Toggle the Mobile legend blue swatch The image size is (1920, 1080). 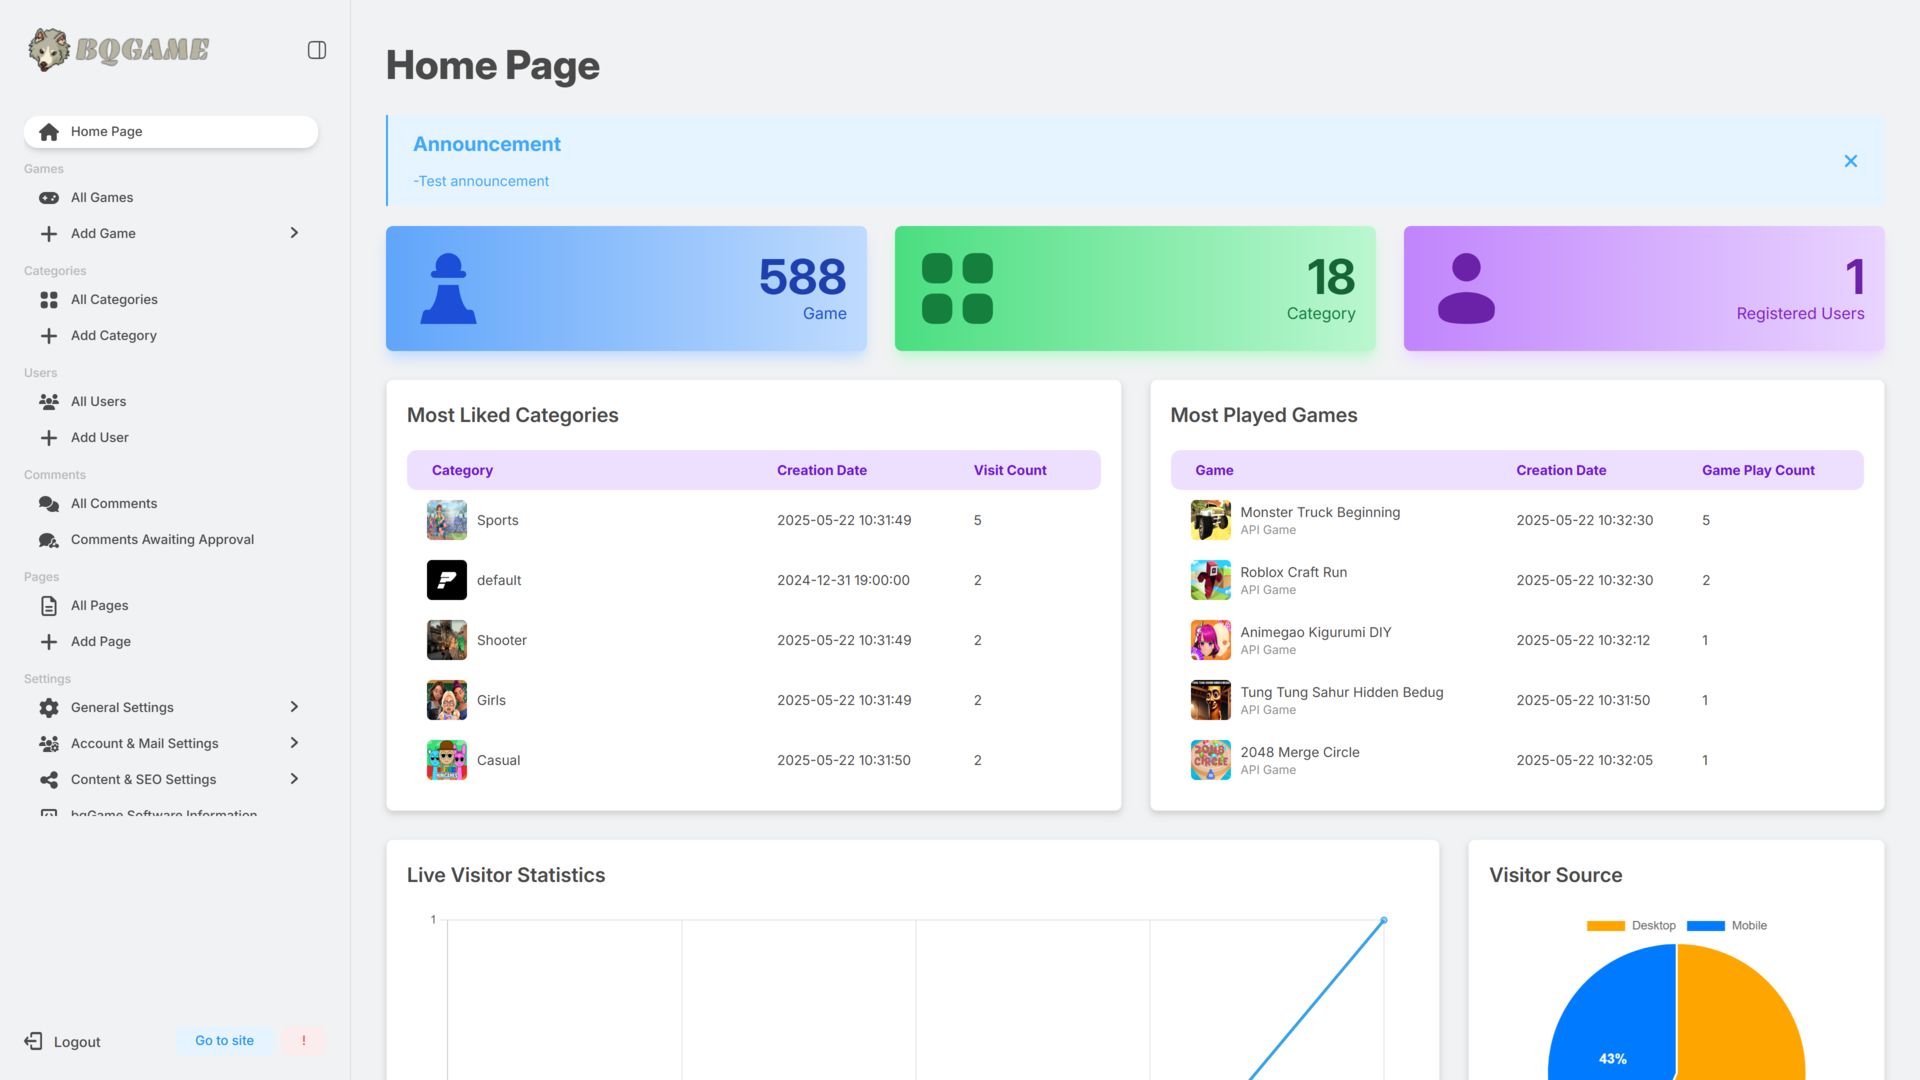pyautogui.click(x=1705, y=926)
